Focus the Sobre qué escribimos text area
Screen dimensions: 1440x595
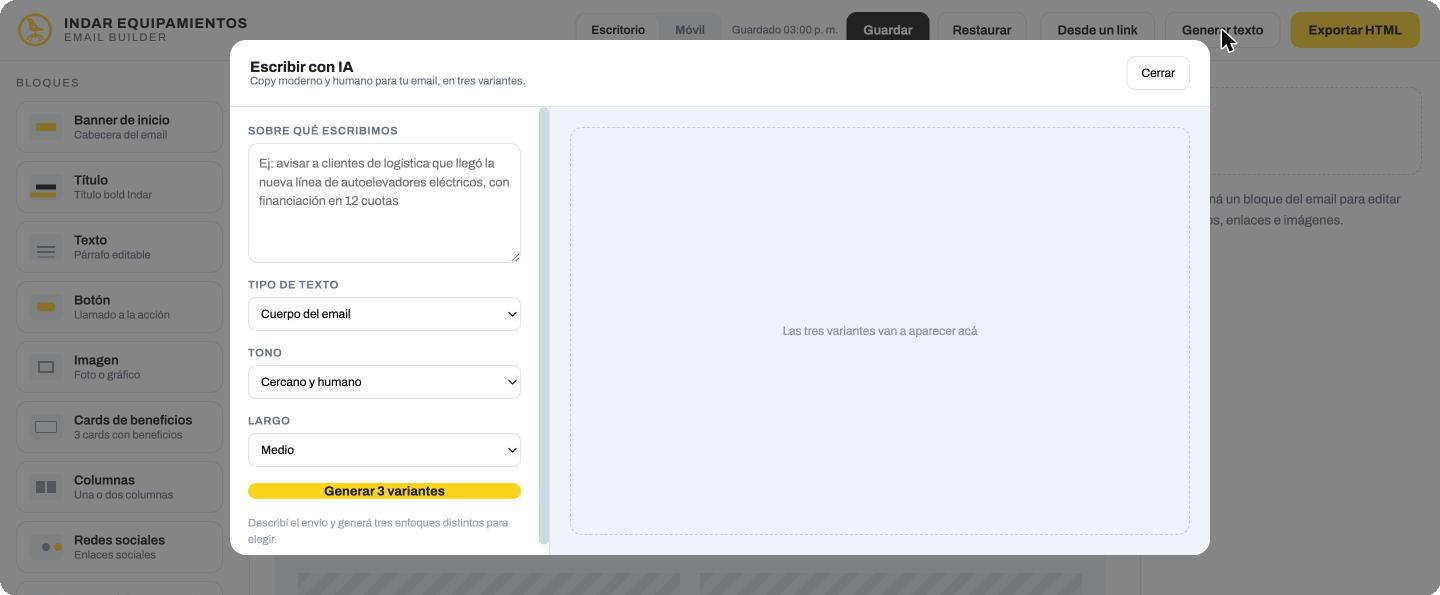(384, 203)
